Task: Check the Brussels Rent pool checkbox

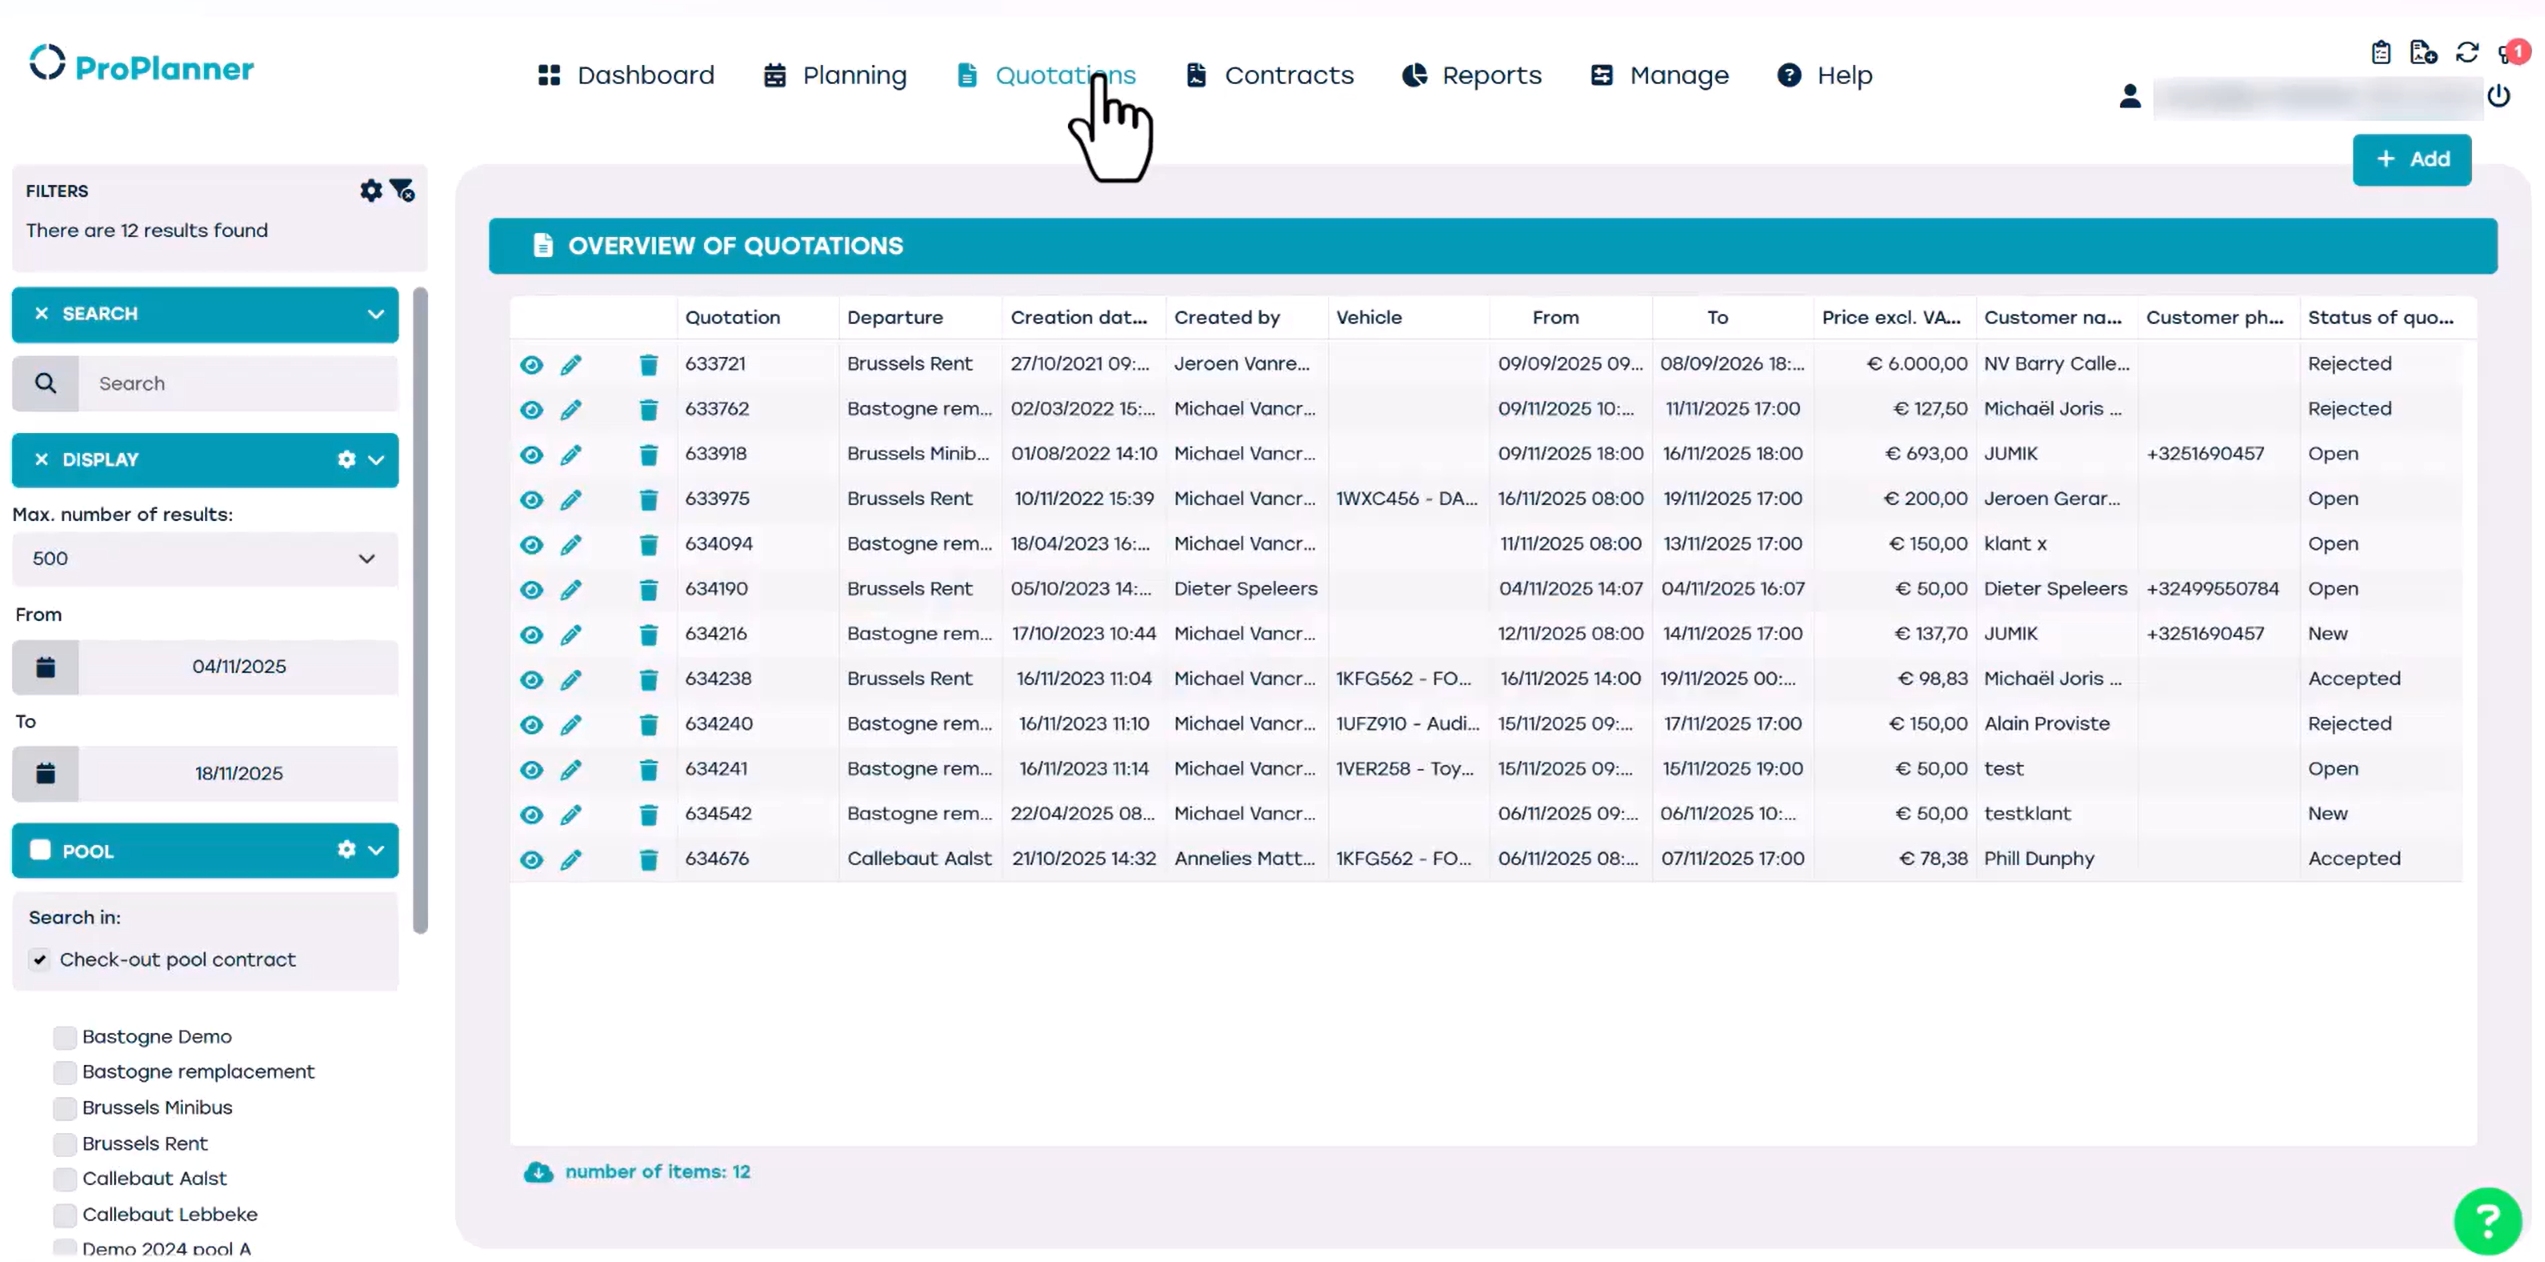Action: 65,1143
